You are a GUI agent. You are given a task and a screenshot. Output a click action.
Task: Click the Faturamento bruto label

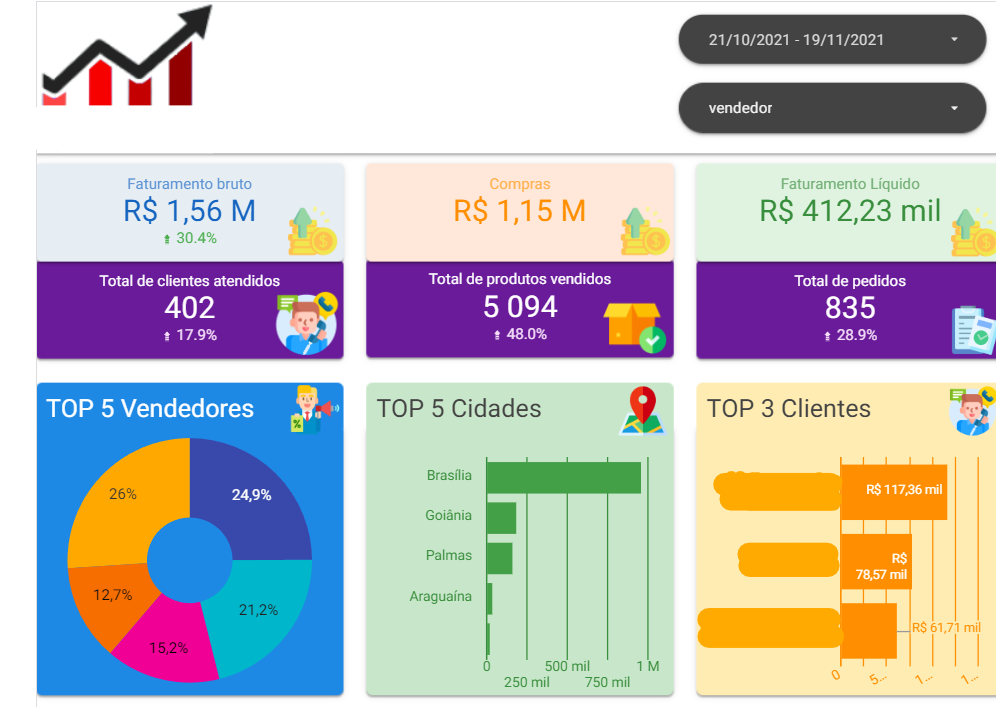[189, 184]
